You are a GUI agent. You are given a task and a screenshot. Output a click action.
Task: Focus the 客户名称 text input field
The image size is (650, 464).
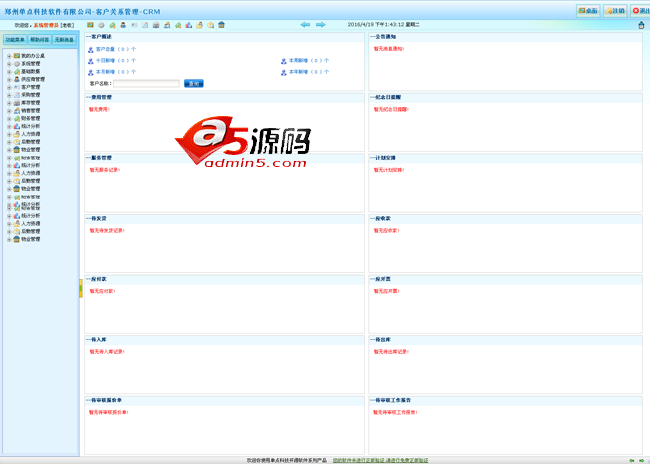[x=146, y=84]
